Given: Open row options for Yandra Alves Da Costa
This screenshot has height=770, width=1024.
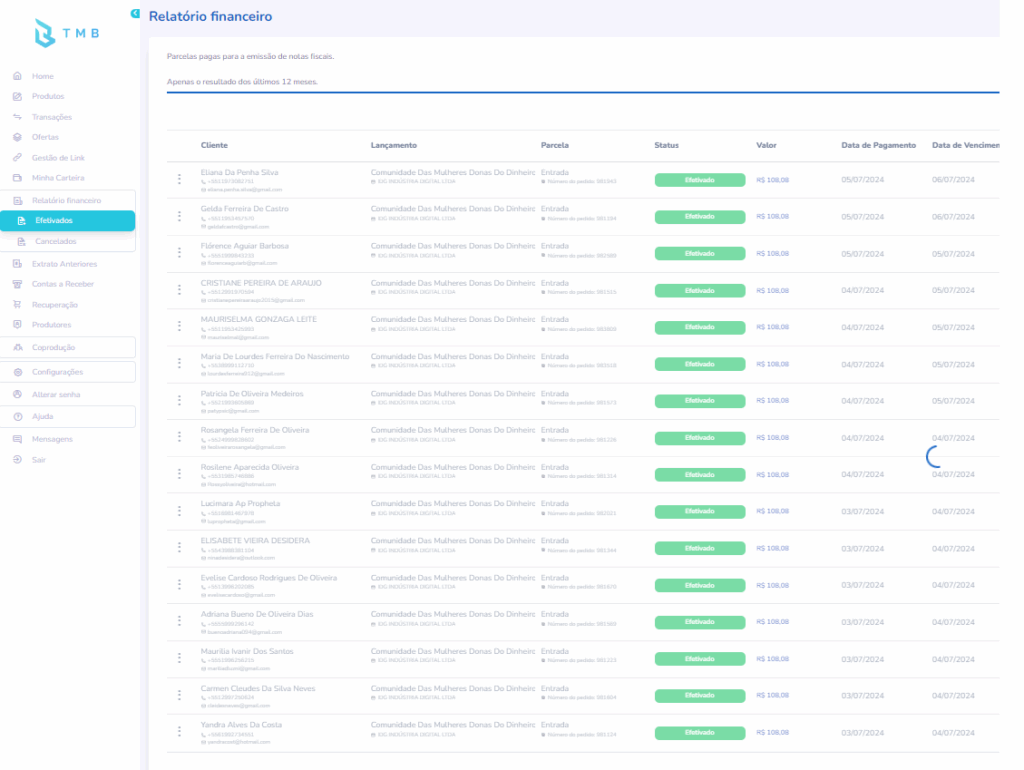Looking at the screenshot, I should 180,731.
